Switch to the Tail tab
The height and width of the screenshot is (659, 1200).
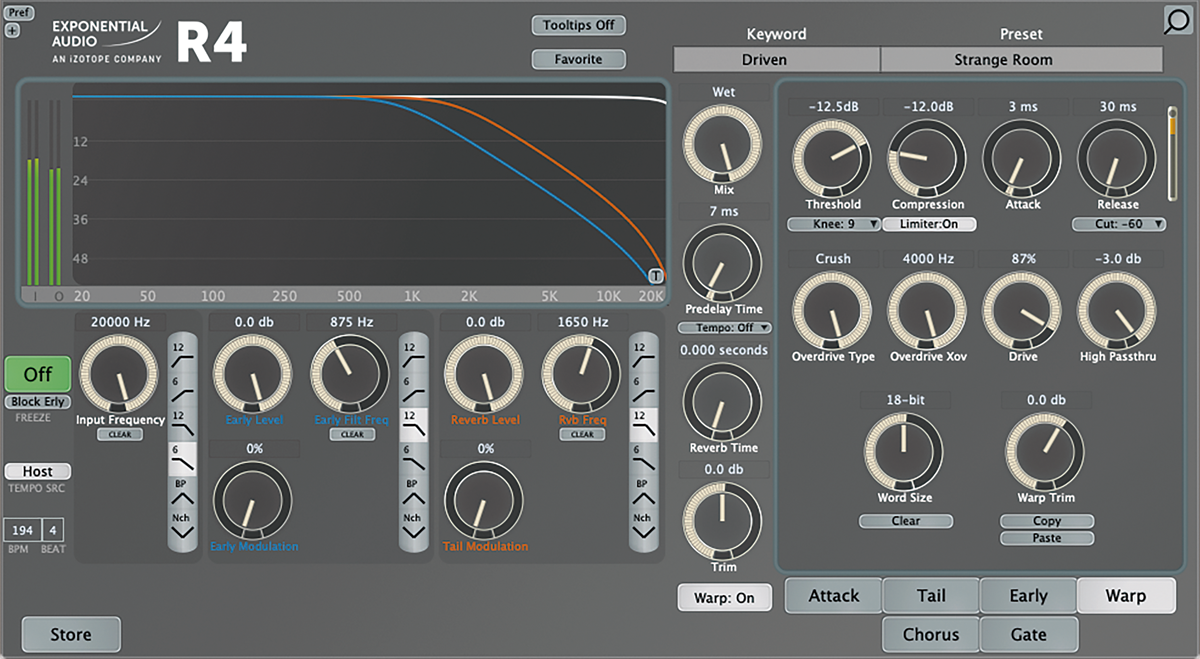[x=931, y=596]
